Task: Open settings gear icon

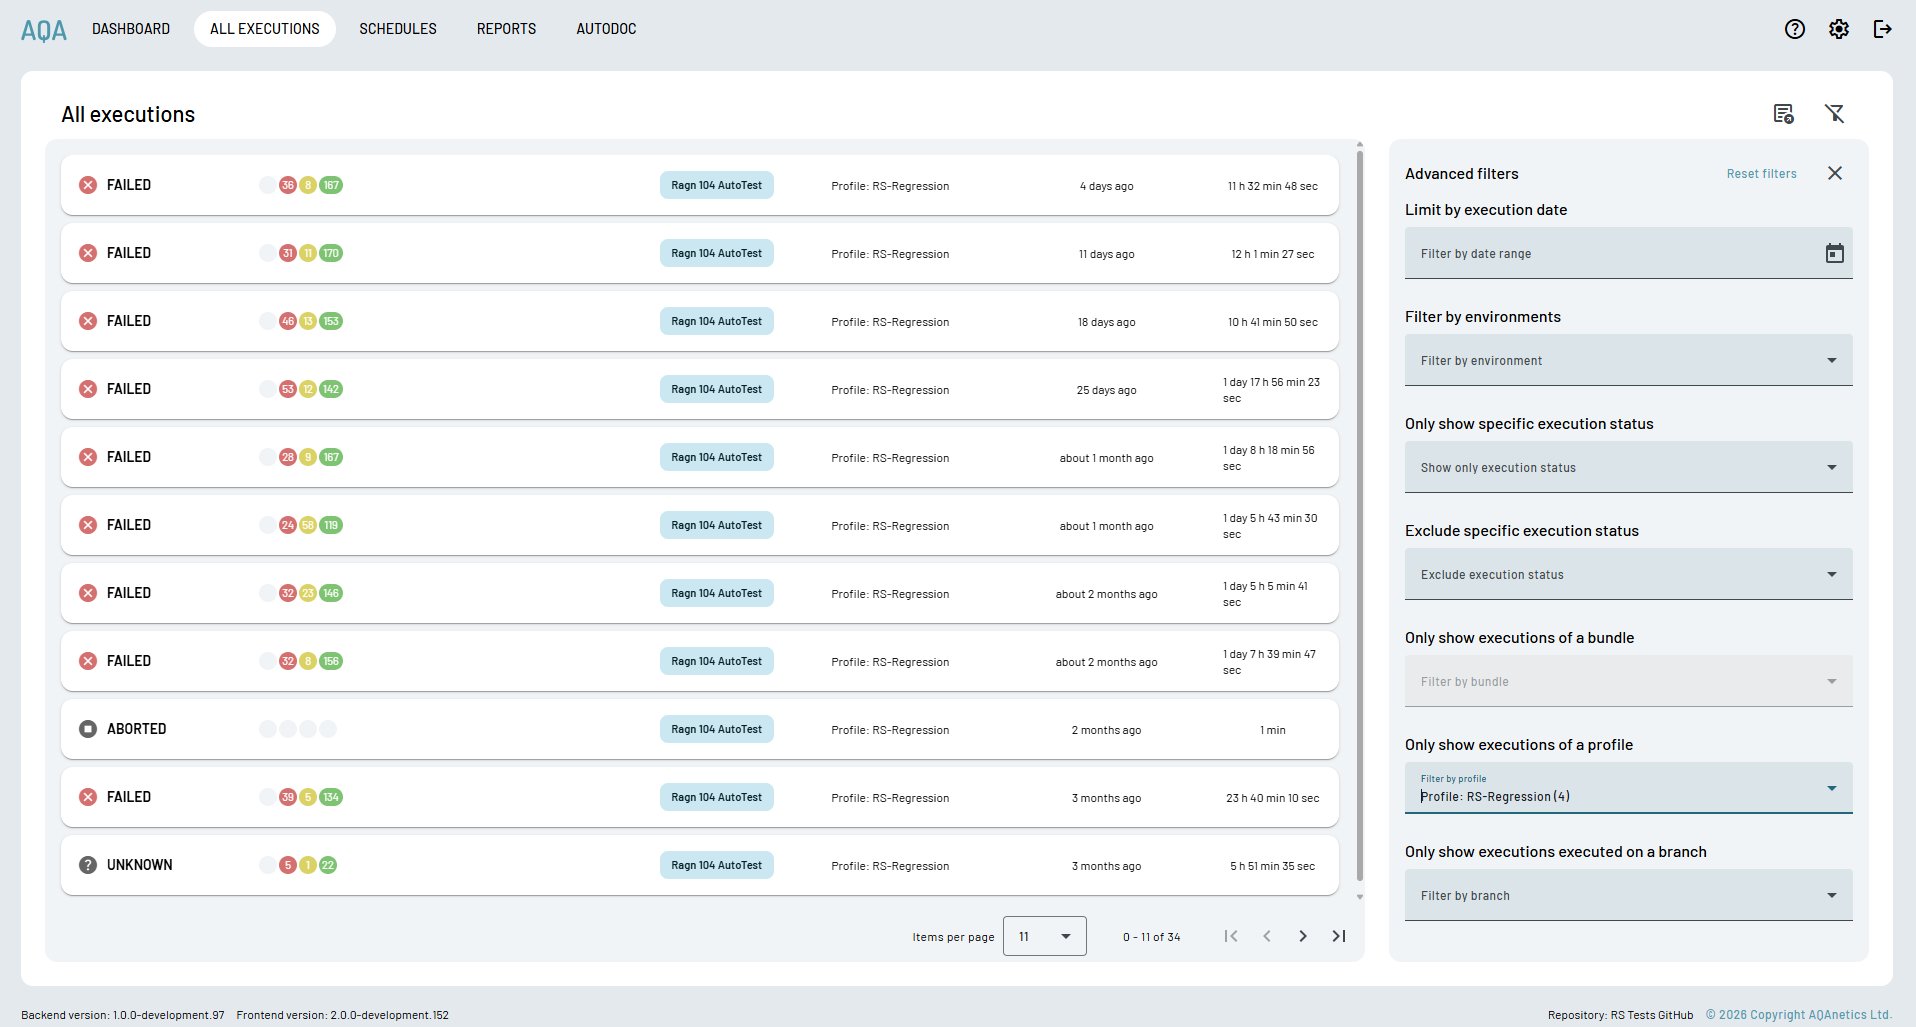Action: click(1838, 29)
